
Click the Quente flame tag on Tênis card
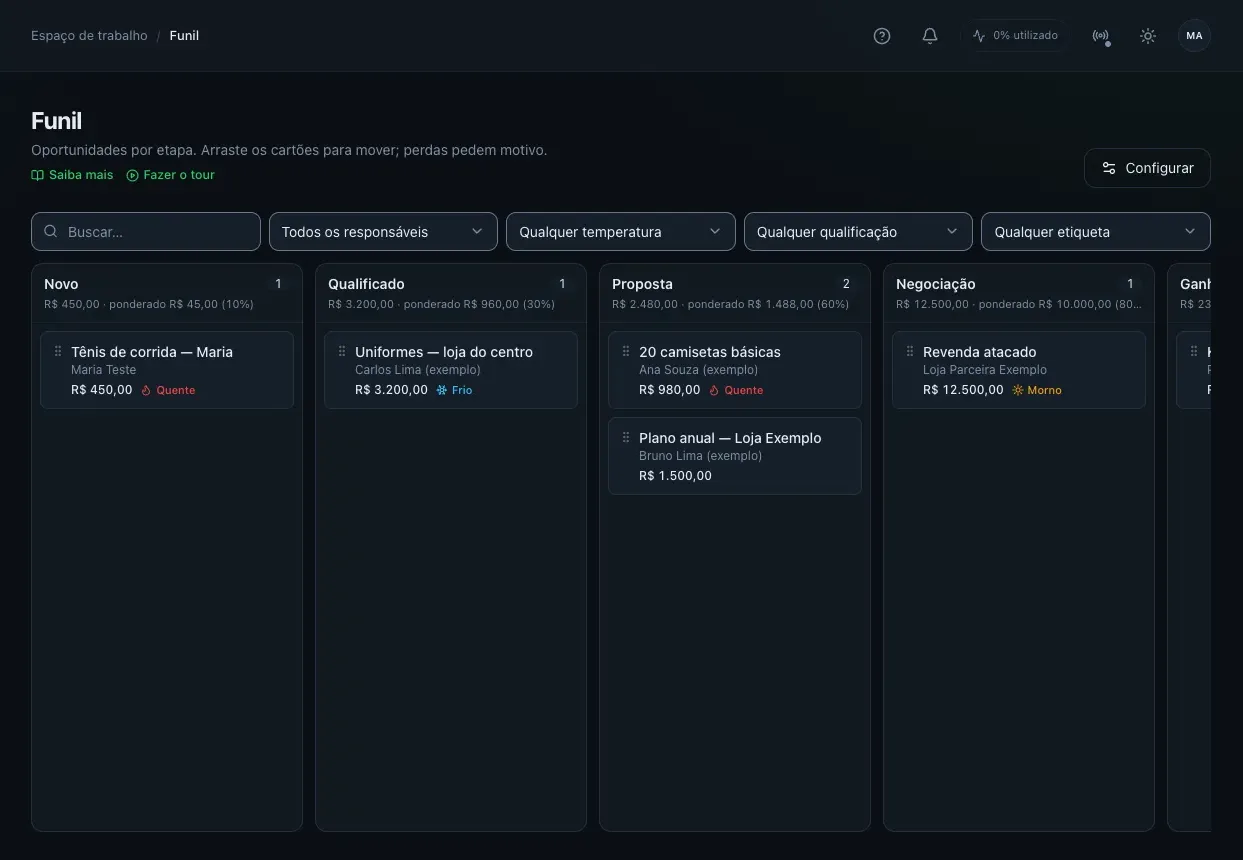click(168, 390)
